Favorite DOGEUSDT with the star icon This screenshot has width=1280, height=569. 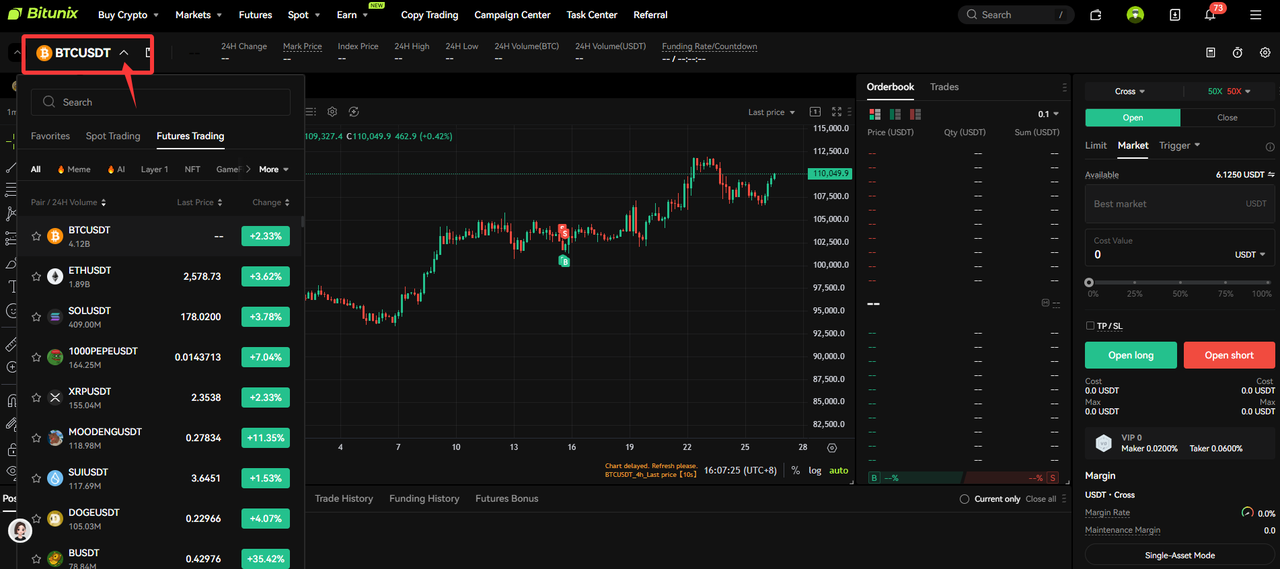pos(36,519)
